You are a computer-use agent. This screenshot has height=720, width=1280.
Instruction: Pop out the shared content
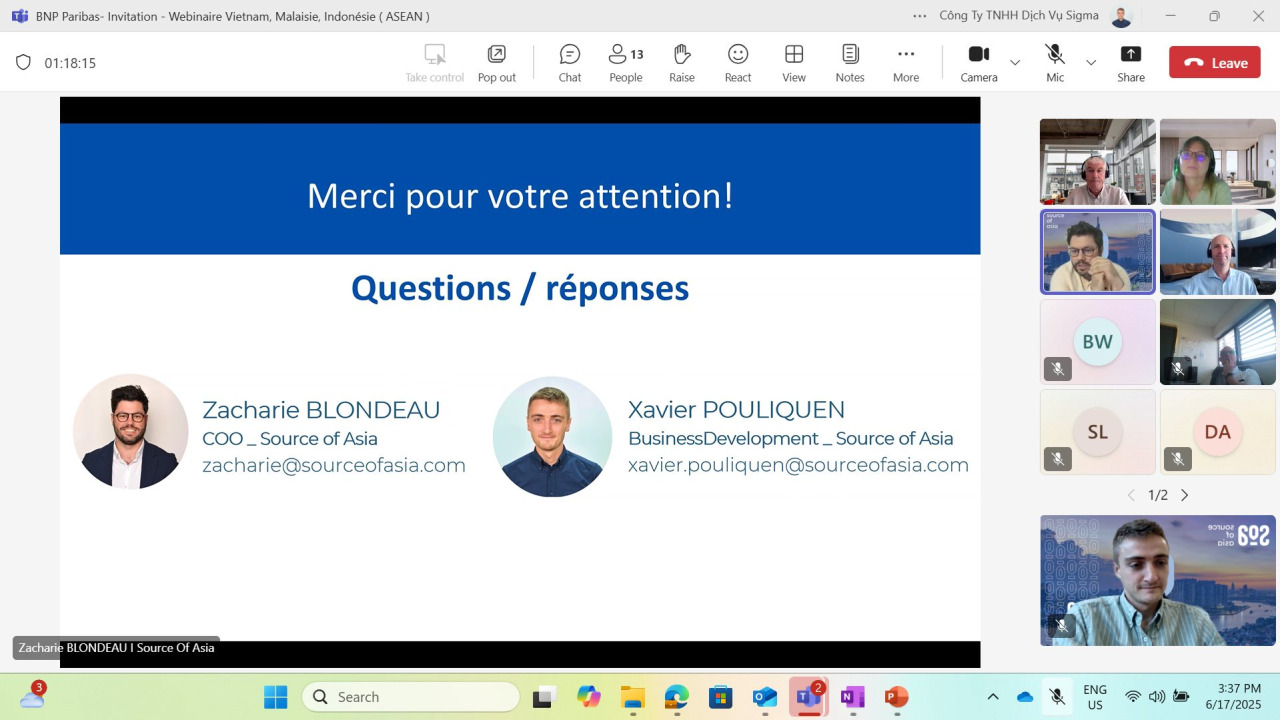point(497,63)
